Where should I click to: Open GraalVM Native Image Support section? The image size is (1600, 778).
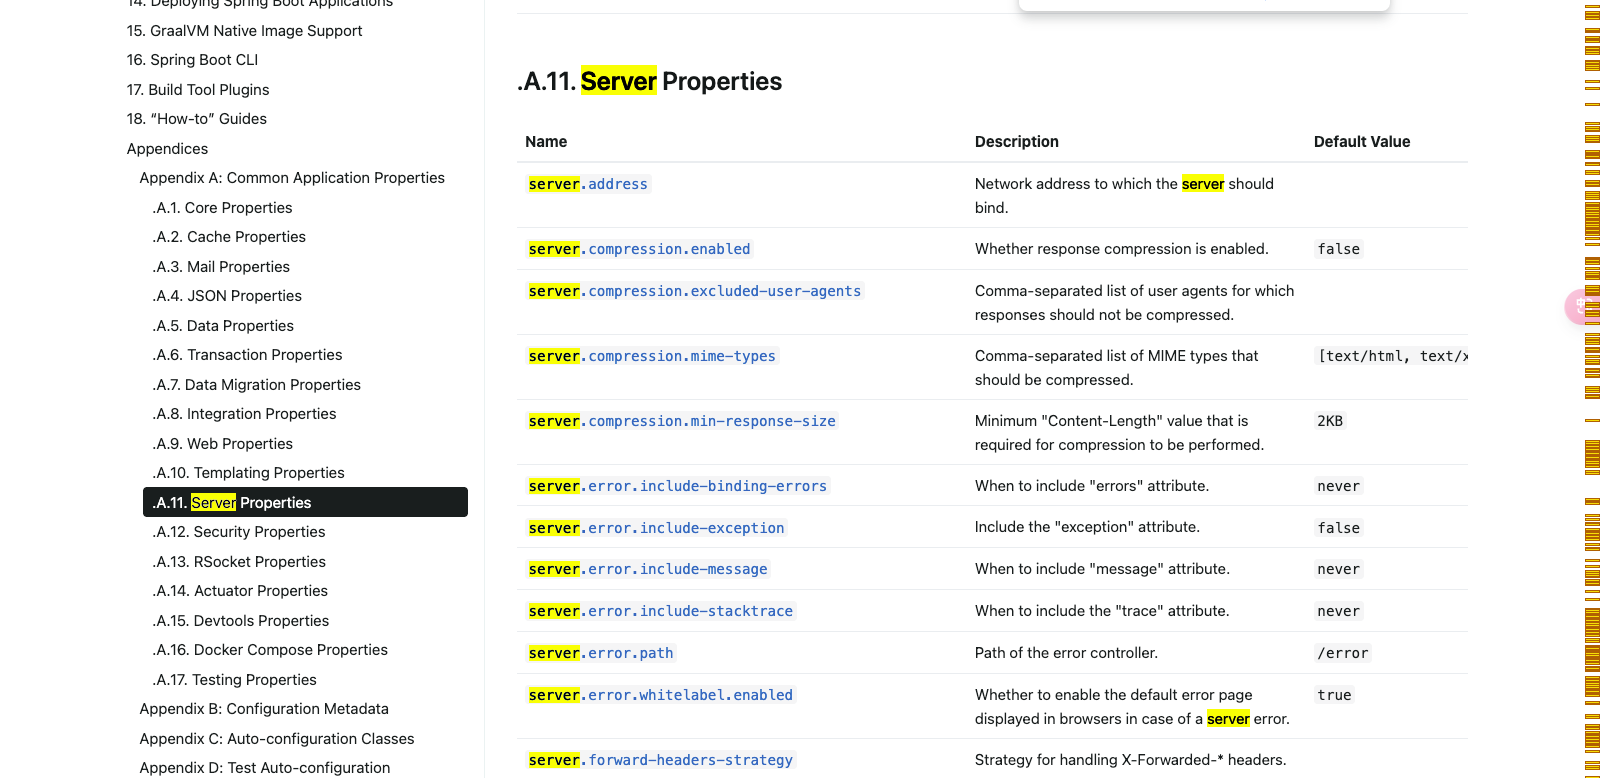[x=244, y=31]
